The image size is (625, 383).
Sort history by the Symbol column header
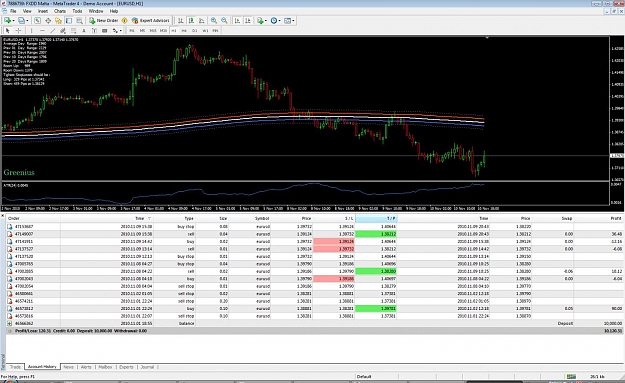point(250,218)
